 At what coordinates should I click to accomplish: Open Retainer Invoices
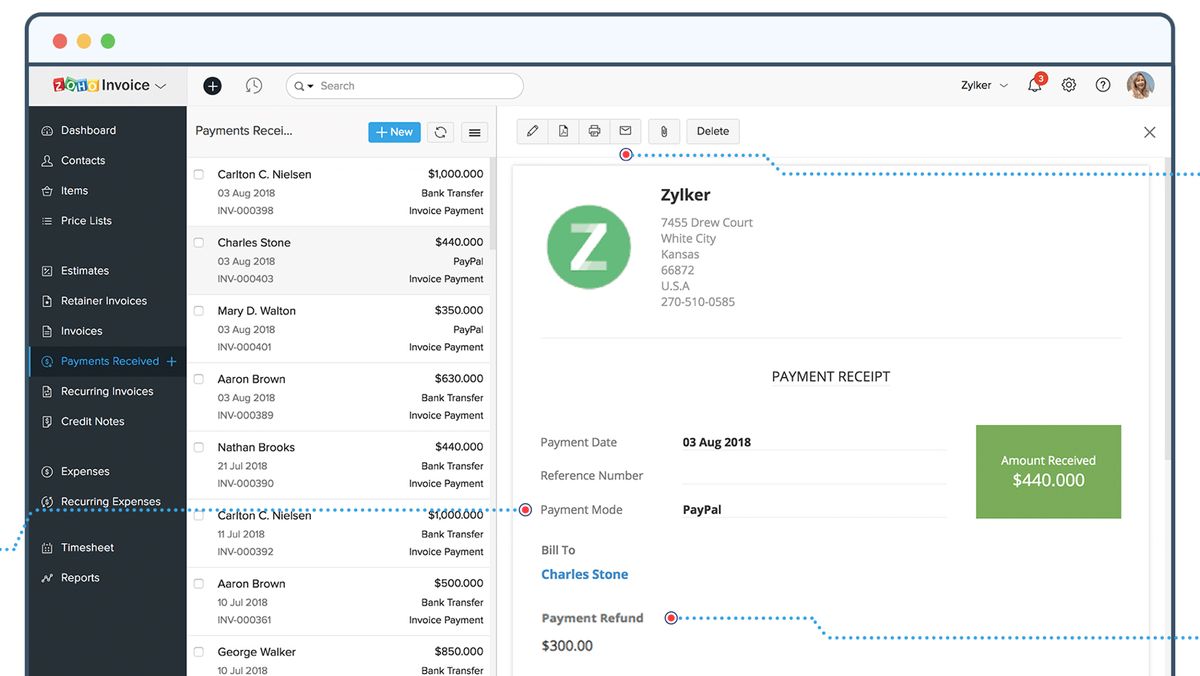pos(103,300)
